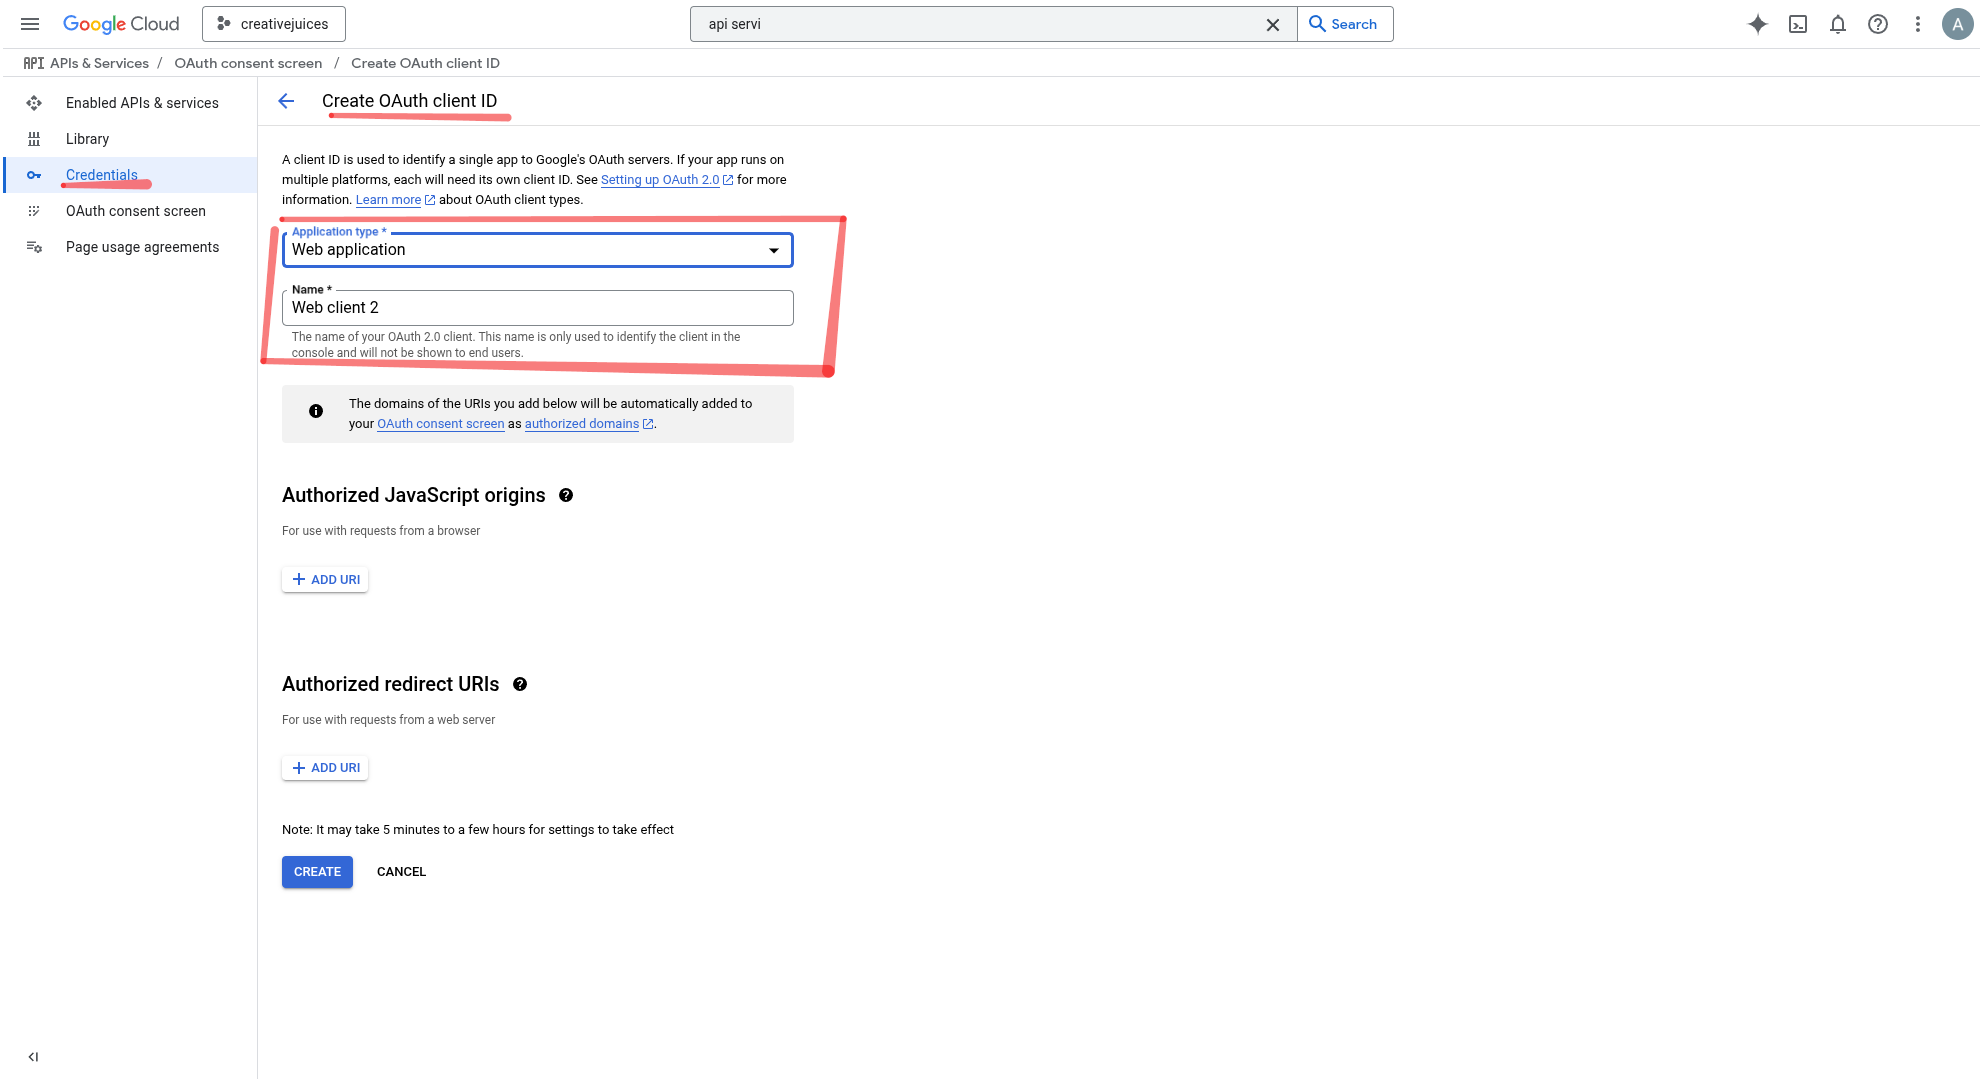1980x1080 pixels.
Task: Click the Gemini AI sparkle icon
Action: [1757, 24]
